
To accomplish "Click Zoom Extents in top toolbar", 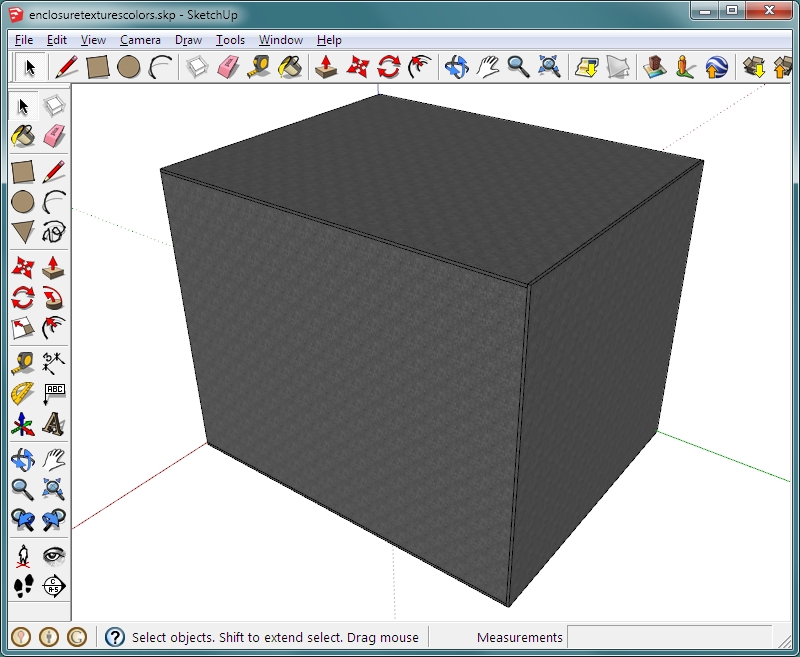I will (549, 67).
